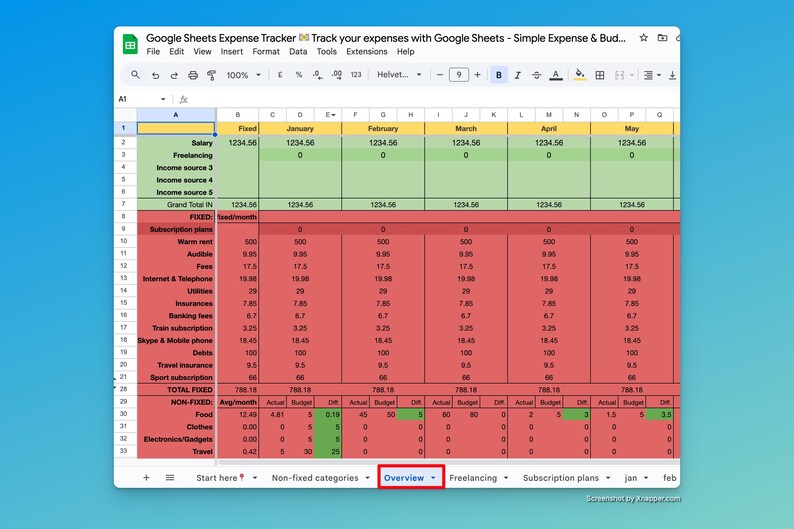The height and width of the screenshot is (529, 794).
Task: Select the Warm rent label cell
Action: pos(176,241)
